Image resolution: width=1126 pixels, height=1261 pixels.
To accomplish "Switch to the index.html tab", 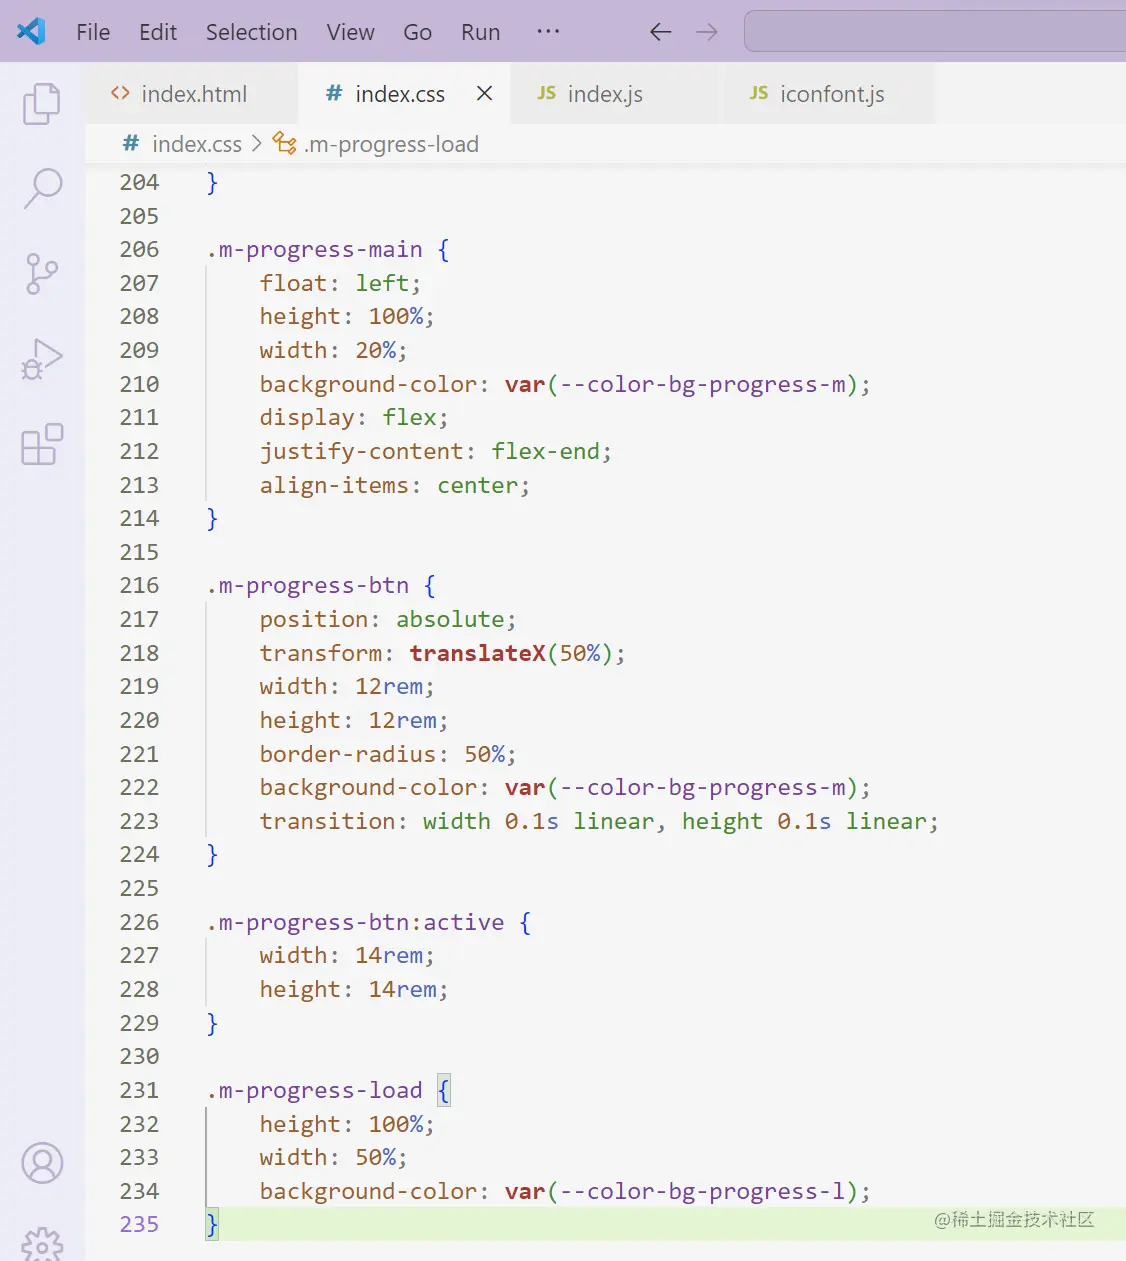I will [192, 94].
